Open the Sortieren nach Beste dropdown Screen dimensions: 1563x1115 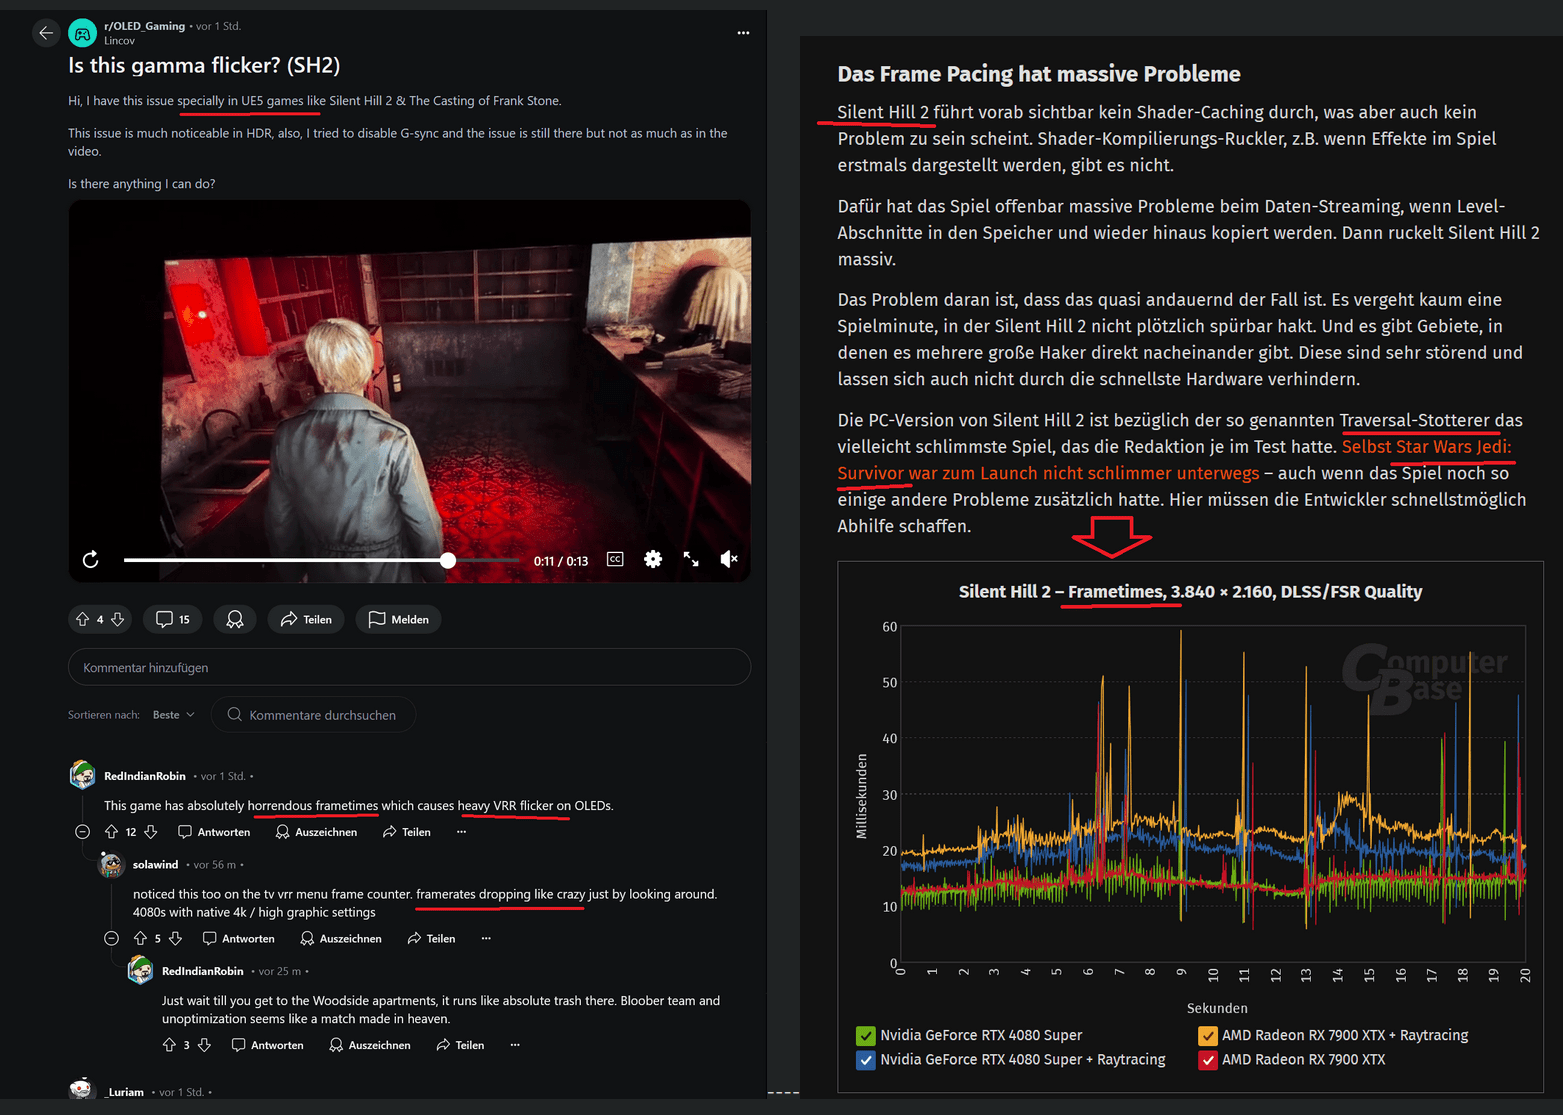pyautogui.click(x=174, y=715)
